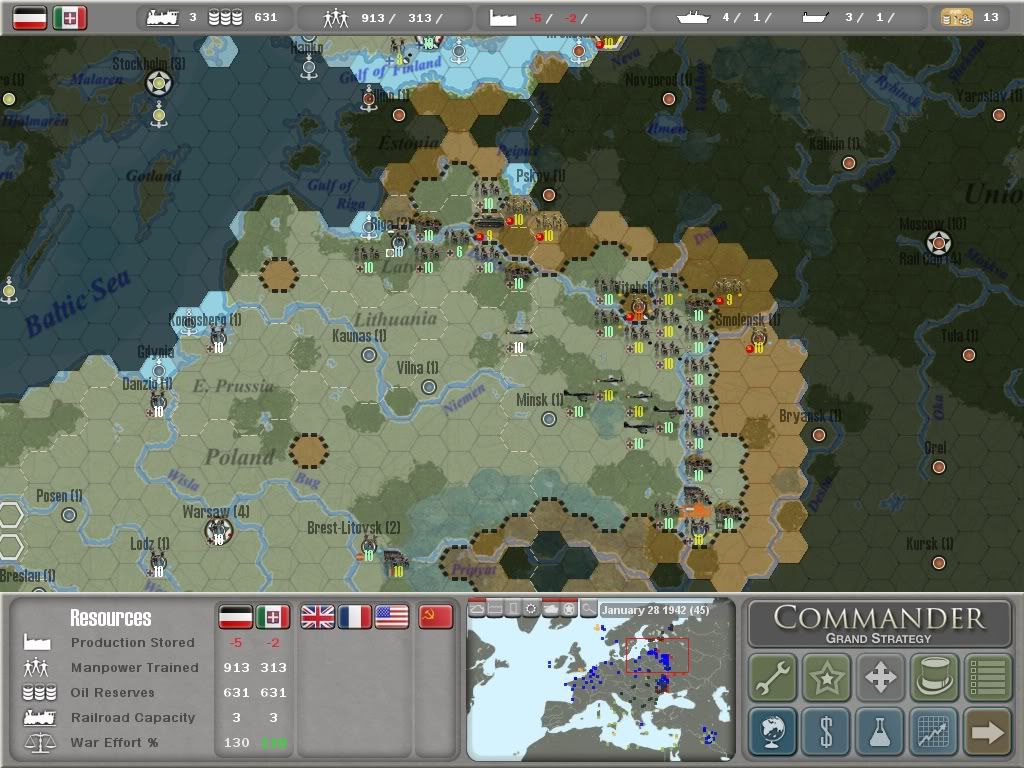Click the Orel city marker
The image size is (1024, 768).
[x=938, y=467]
